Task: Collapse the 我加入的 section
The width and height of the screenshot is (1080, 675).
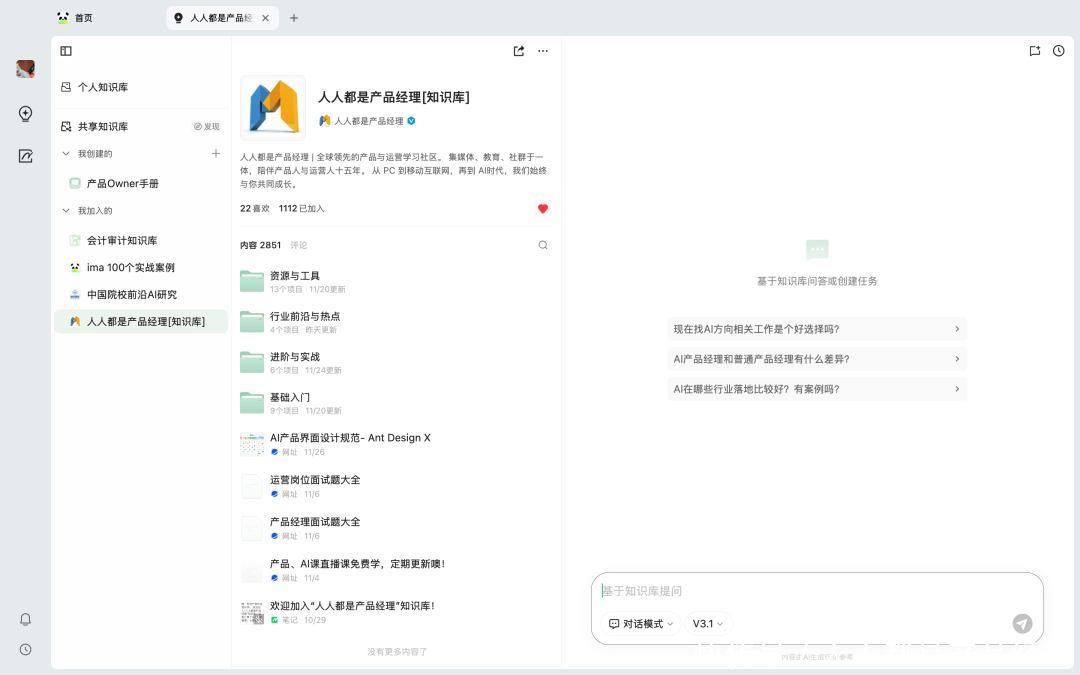Action: click(66, 211)
